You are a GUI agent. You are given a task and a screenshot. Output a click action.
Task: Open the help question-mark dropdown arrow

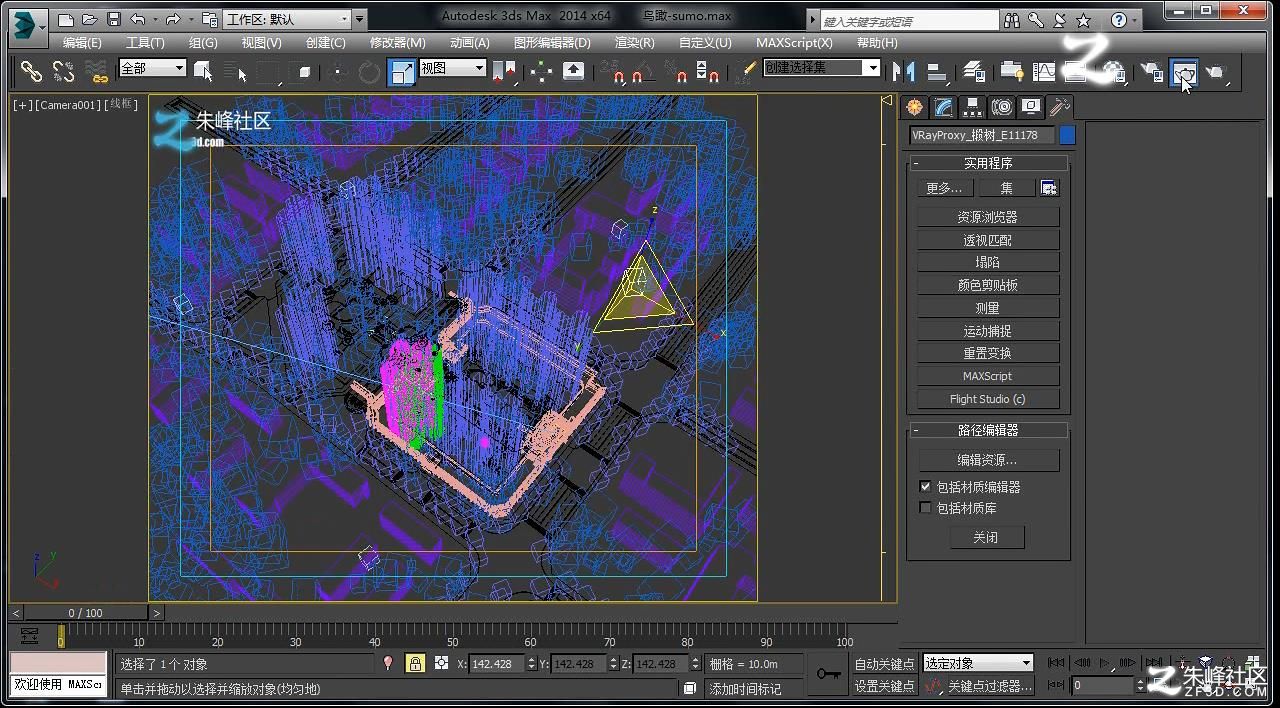(x=1134, y=20)
